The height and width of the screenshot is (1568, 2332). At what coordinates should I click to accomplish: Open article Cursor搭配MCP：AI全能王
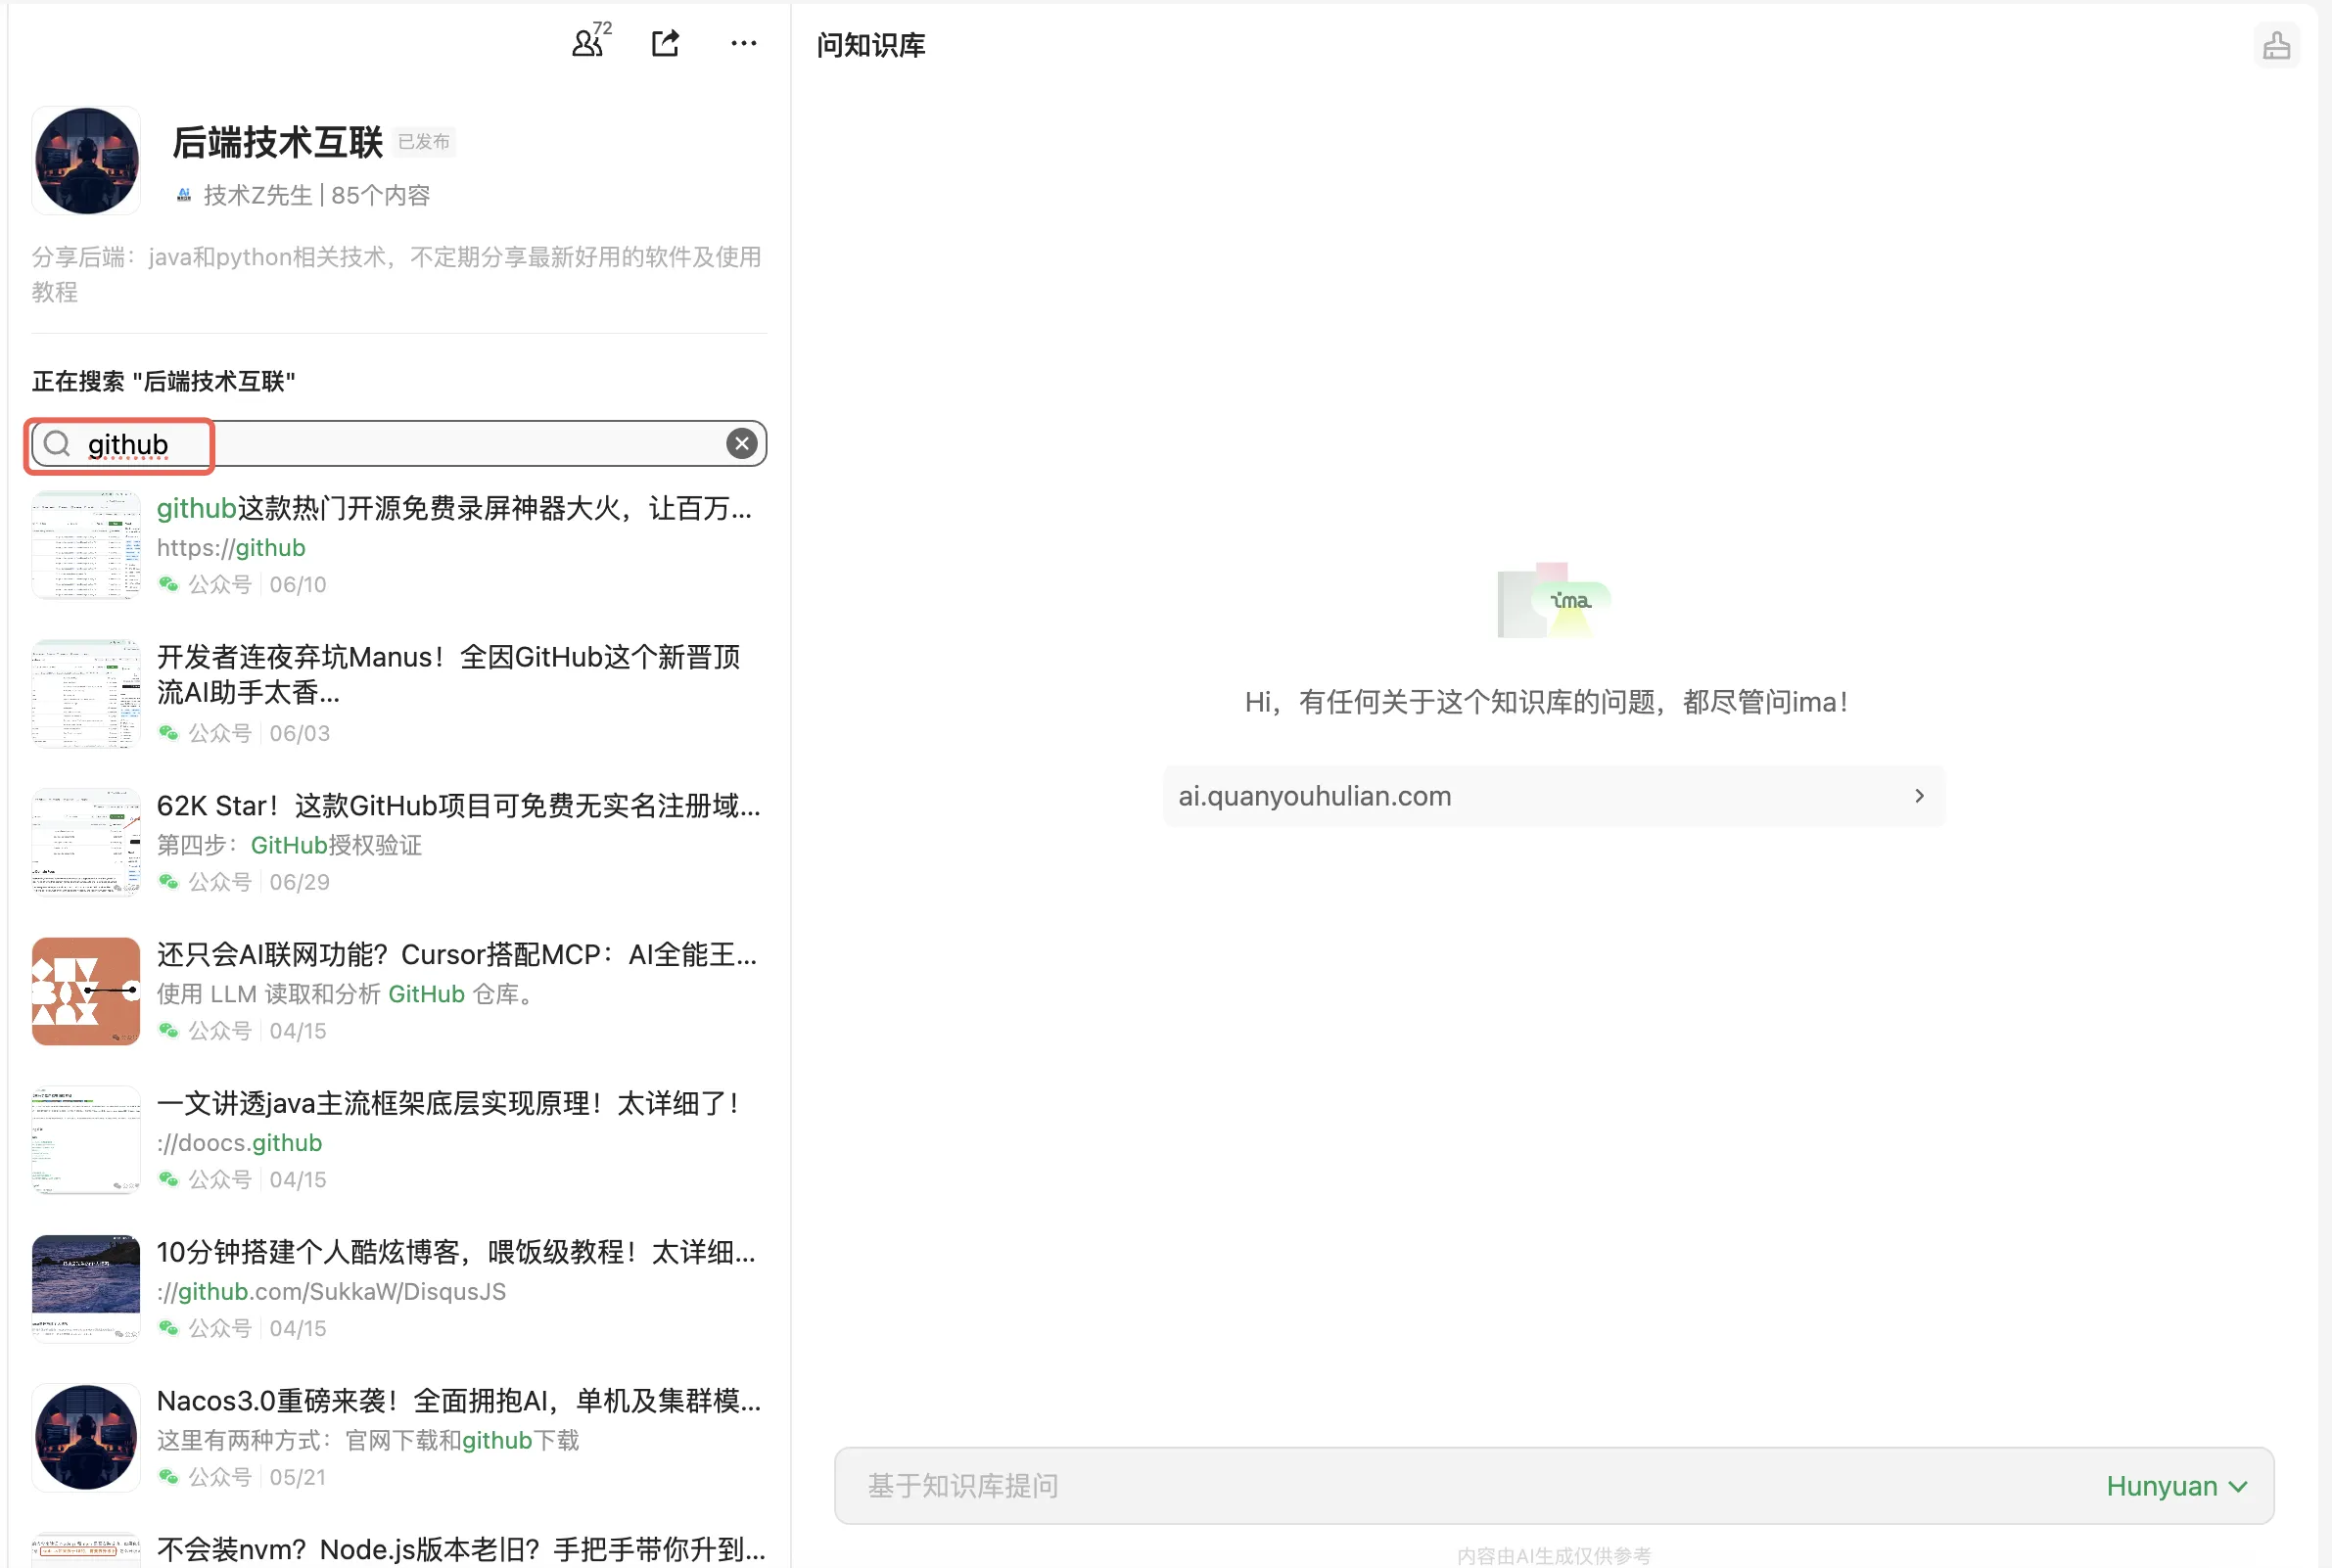click(456, 955)
